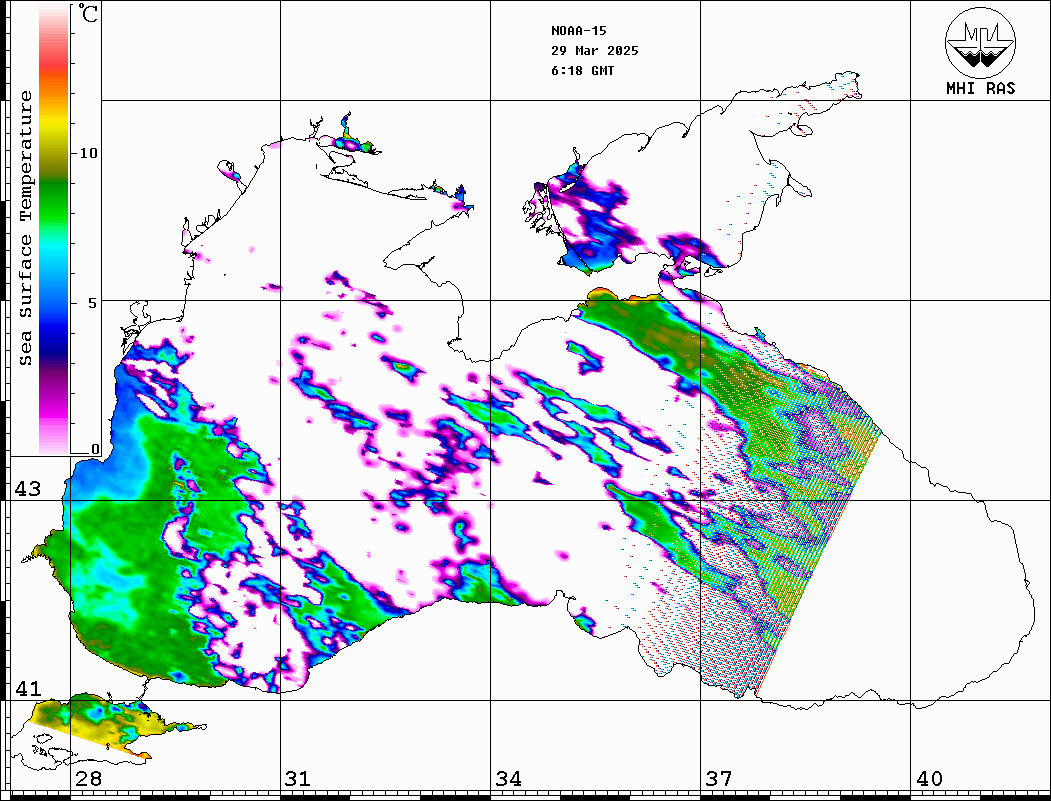Click the "0" tick on temperature scale
The width and height of the screenshot is (1051, 801).
pyautogui.click(x=95, y=449)
